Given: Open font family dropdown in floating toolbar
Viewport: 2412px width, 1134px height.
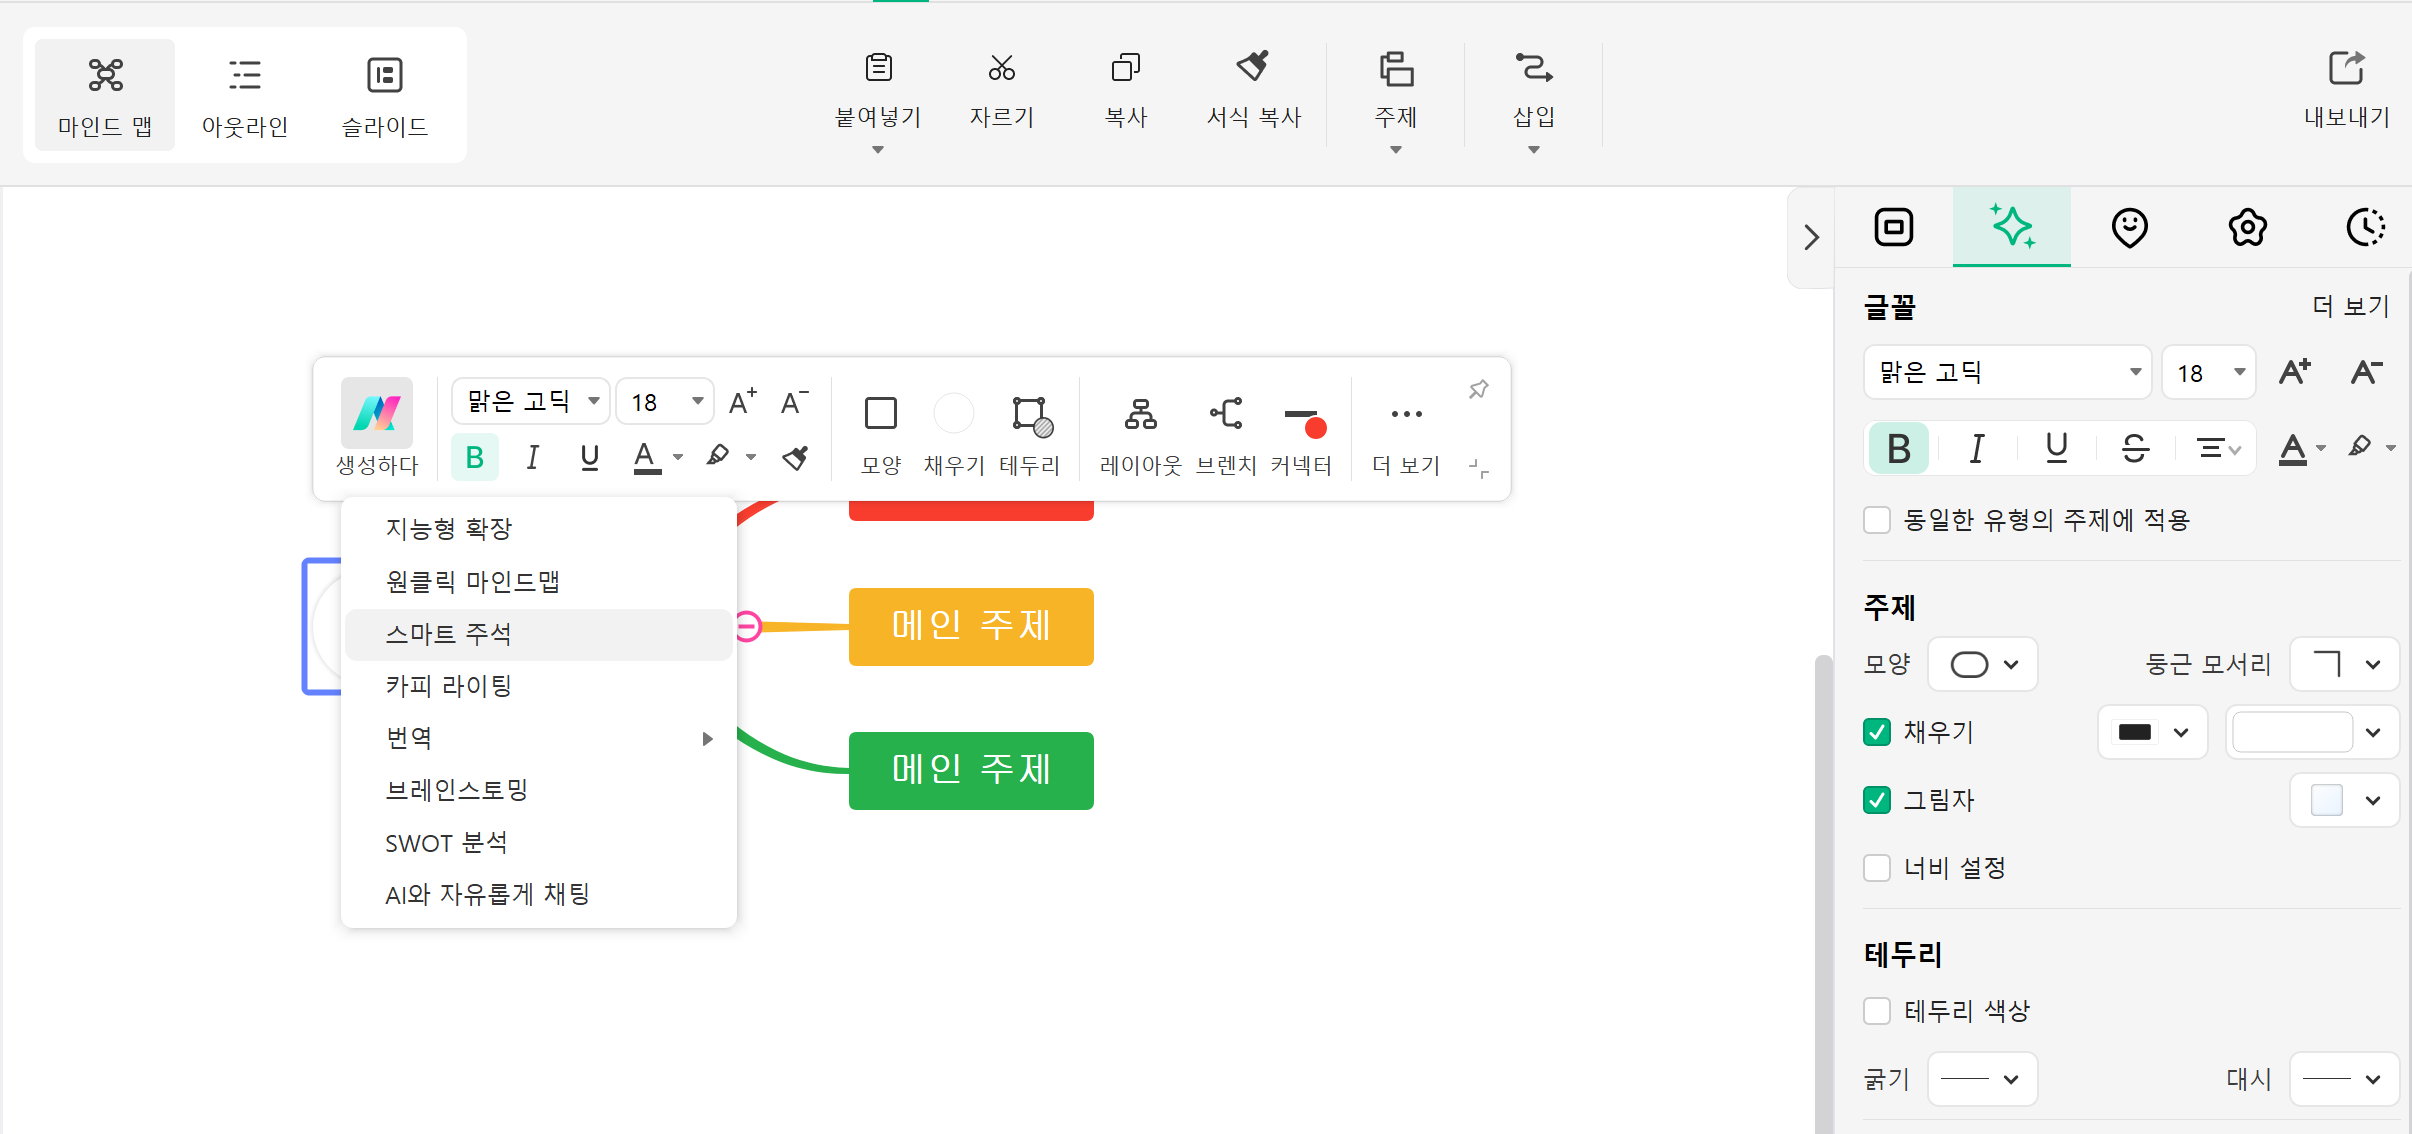Looking at the screenshot, I should [531, 402].
